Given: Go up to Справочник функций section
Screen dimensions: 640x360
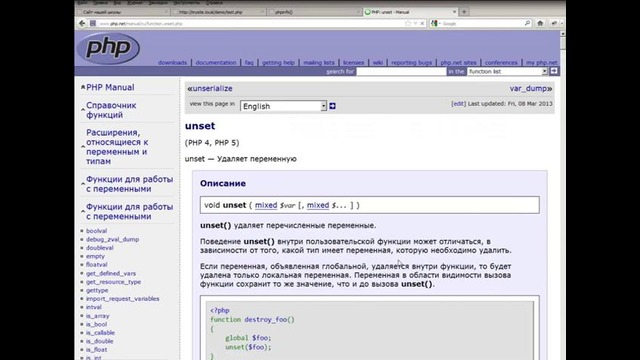Looking at the screenshot, I should pos(111,110).
